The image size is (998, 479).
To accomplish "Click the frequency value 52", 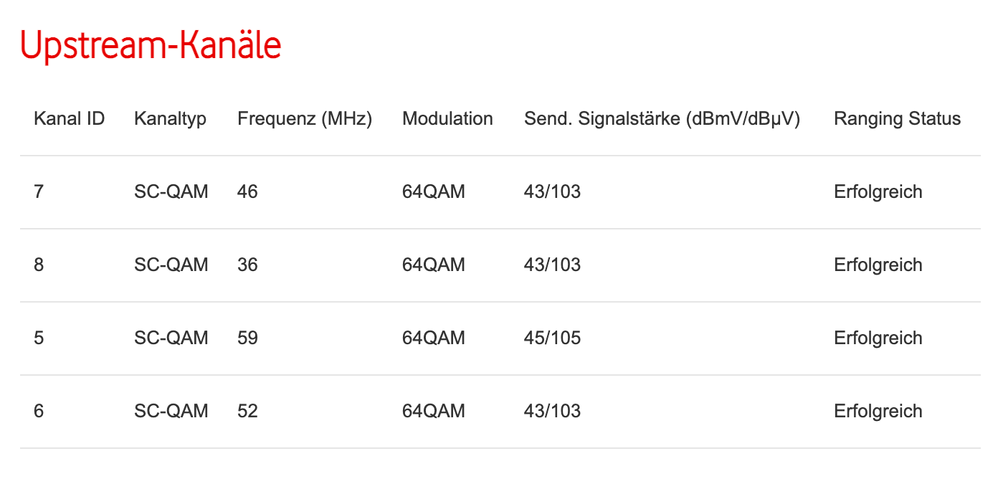I will pos(247,411).
